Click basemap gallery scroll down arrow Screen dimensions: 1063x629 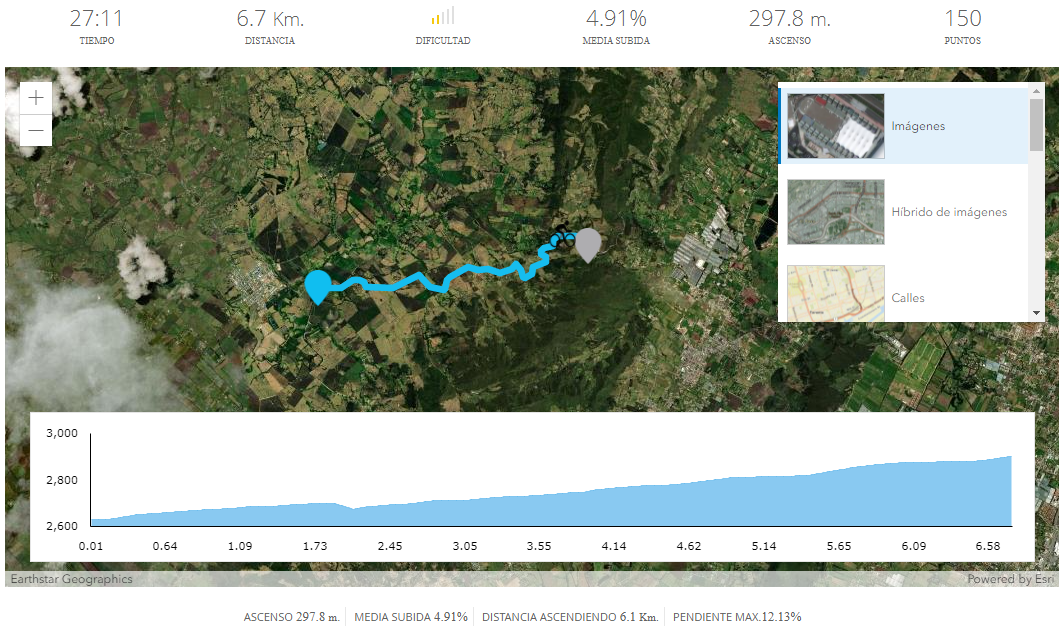tap(1036, 313)
